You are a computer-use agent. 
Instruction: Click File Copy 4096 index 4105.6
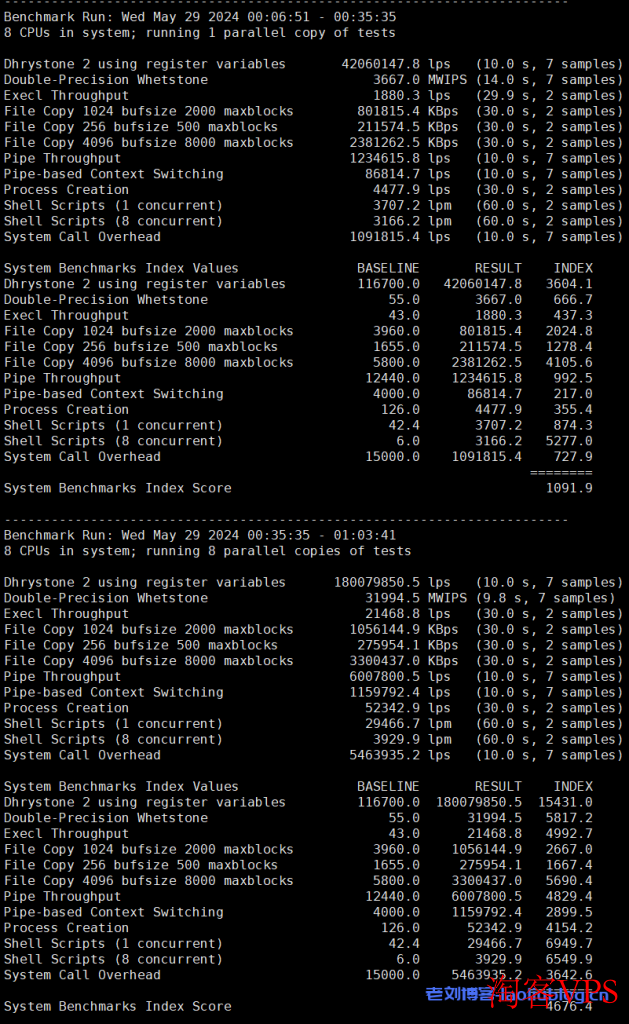coord(569,362)
